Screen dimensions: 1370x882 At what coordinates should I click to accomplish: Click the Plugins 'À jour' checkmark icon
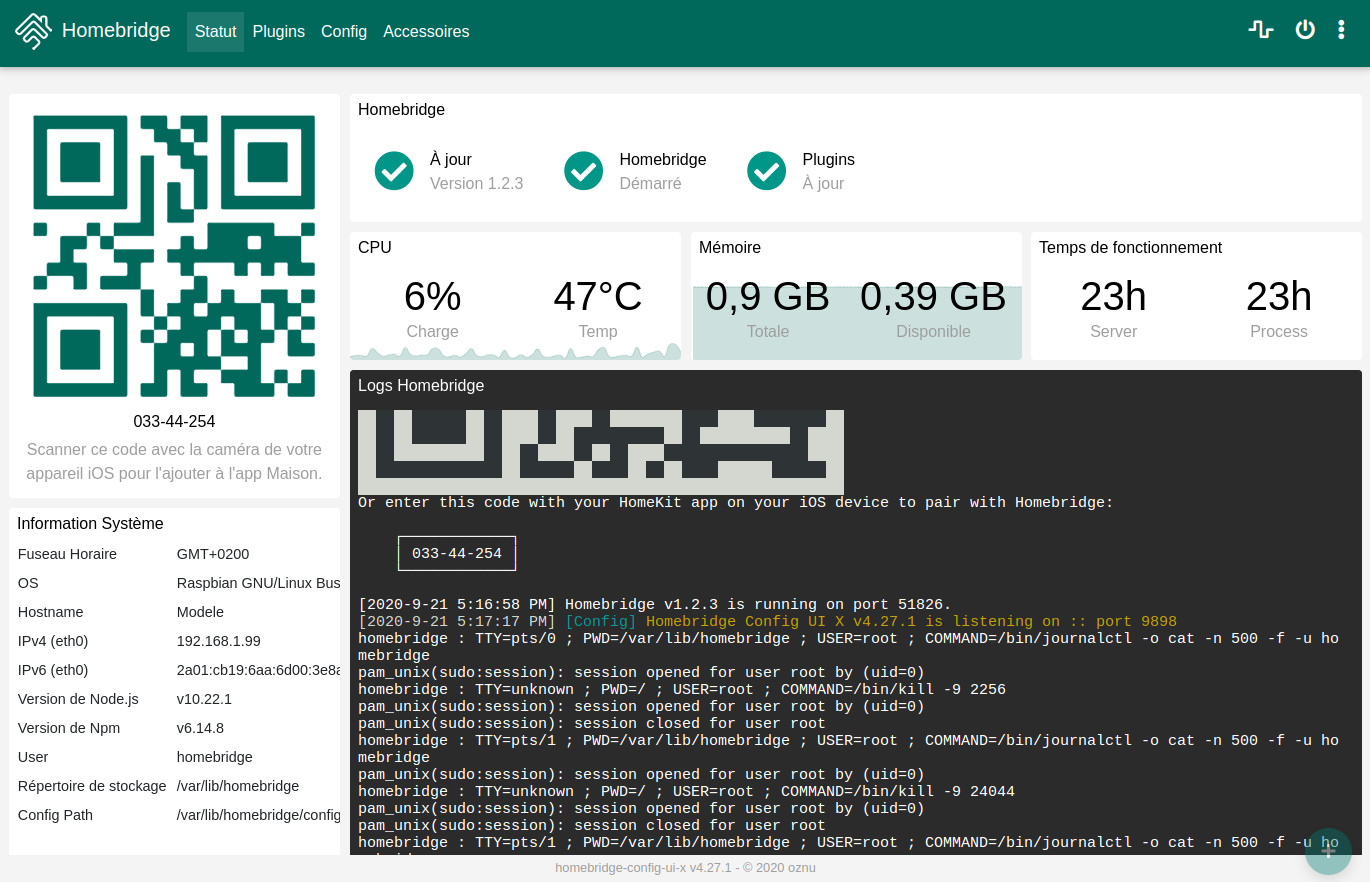click(767, 171)
